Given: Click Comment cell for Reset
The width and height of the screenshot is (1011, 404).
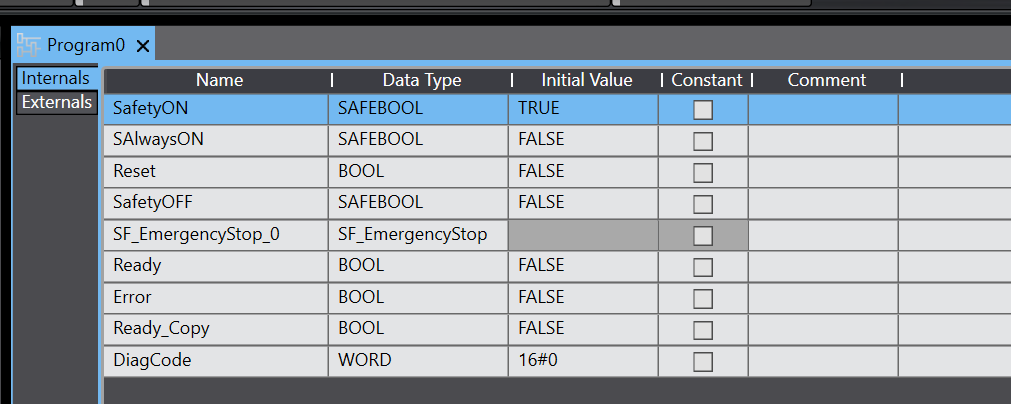Looking at the screenshot, I should [x=823, y=171].
